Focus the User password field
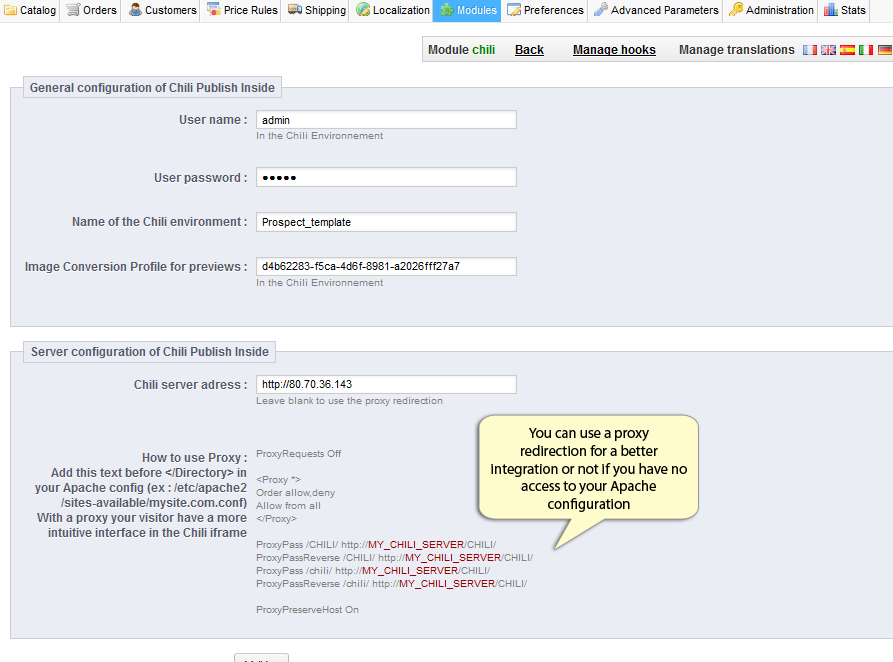 pos(386,178)
